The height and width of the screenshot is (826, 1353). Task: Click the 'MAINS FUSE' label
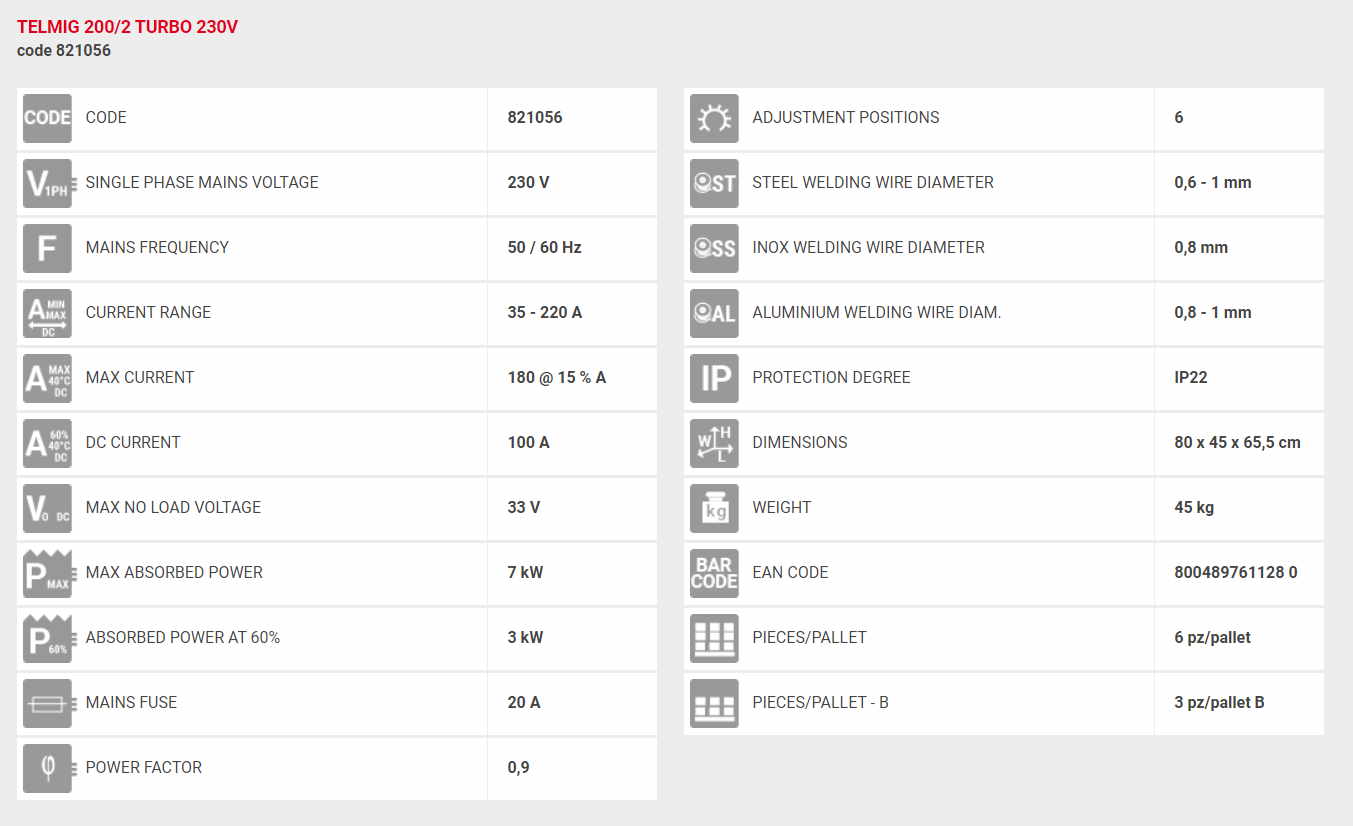[131, 702]
